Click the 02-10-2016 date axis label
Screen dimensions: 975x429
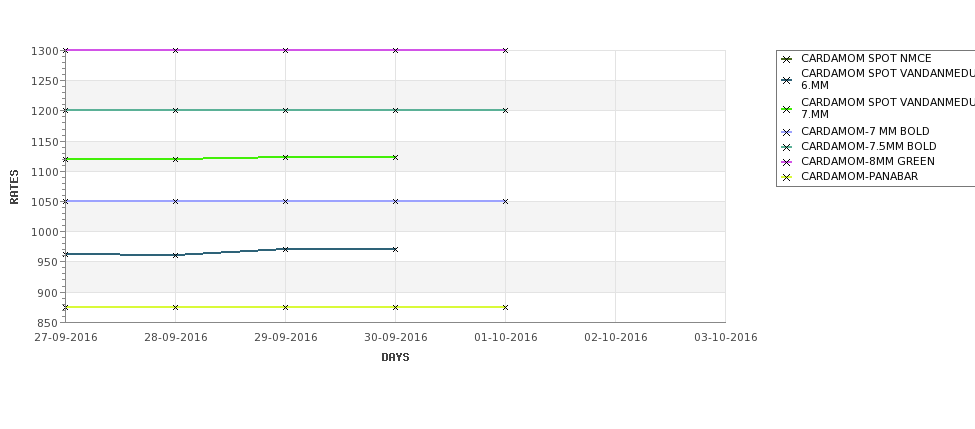[616, 338]
